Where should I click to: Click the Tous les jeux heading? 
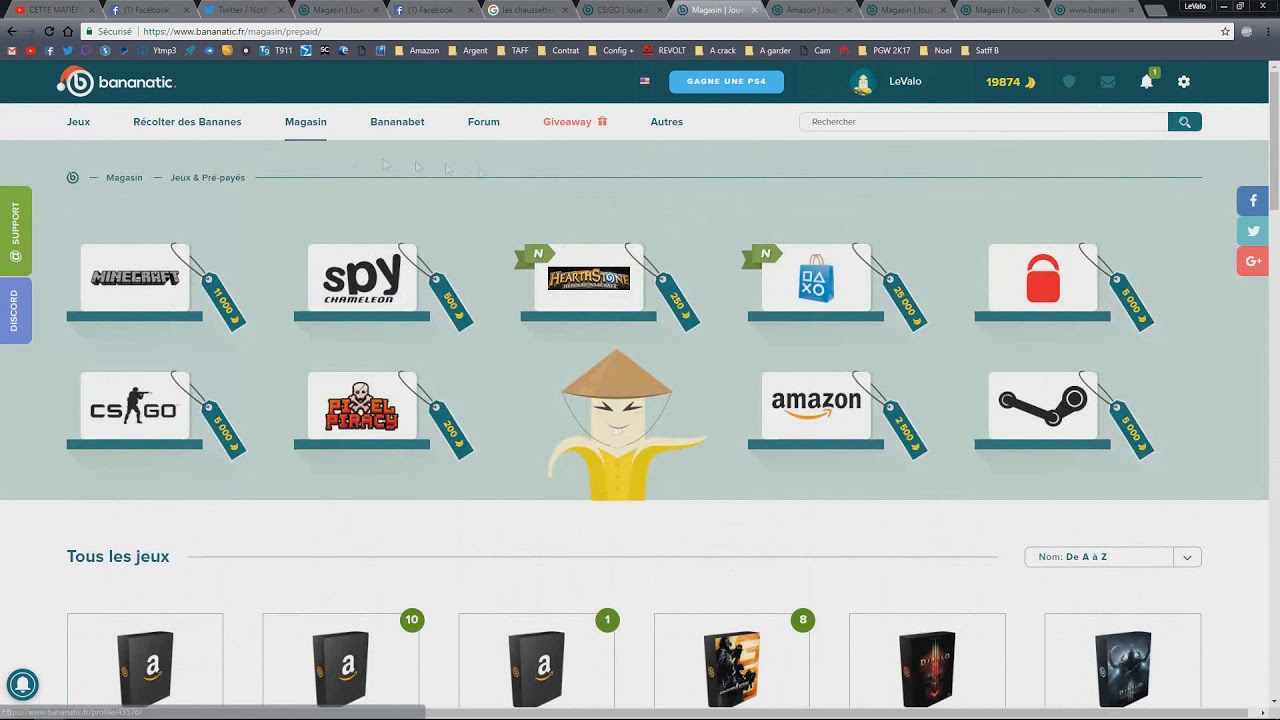[118, 557]
